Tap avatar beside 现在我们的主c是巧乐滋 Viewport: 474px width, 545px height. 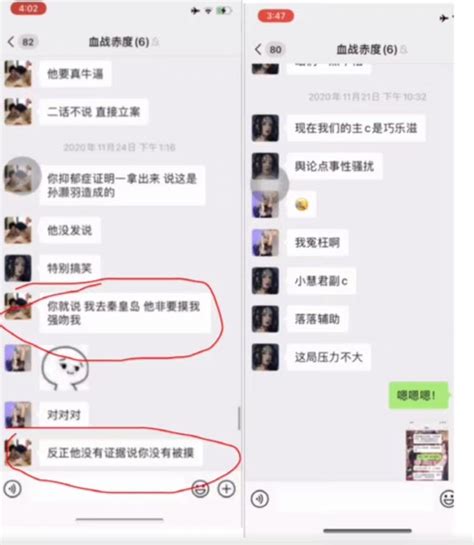pyautogui.click(x=265, y=128)
